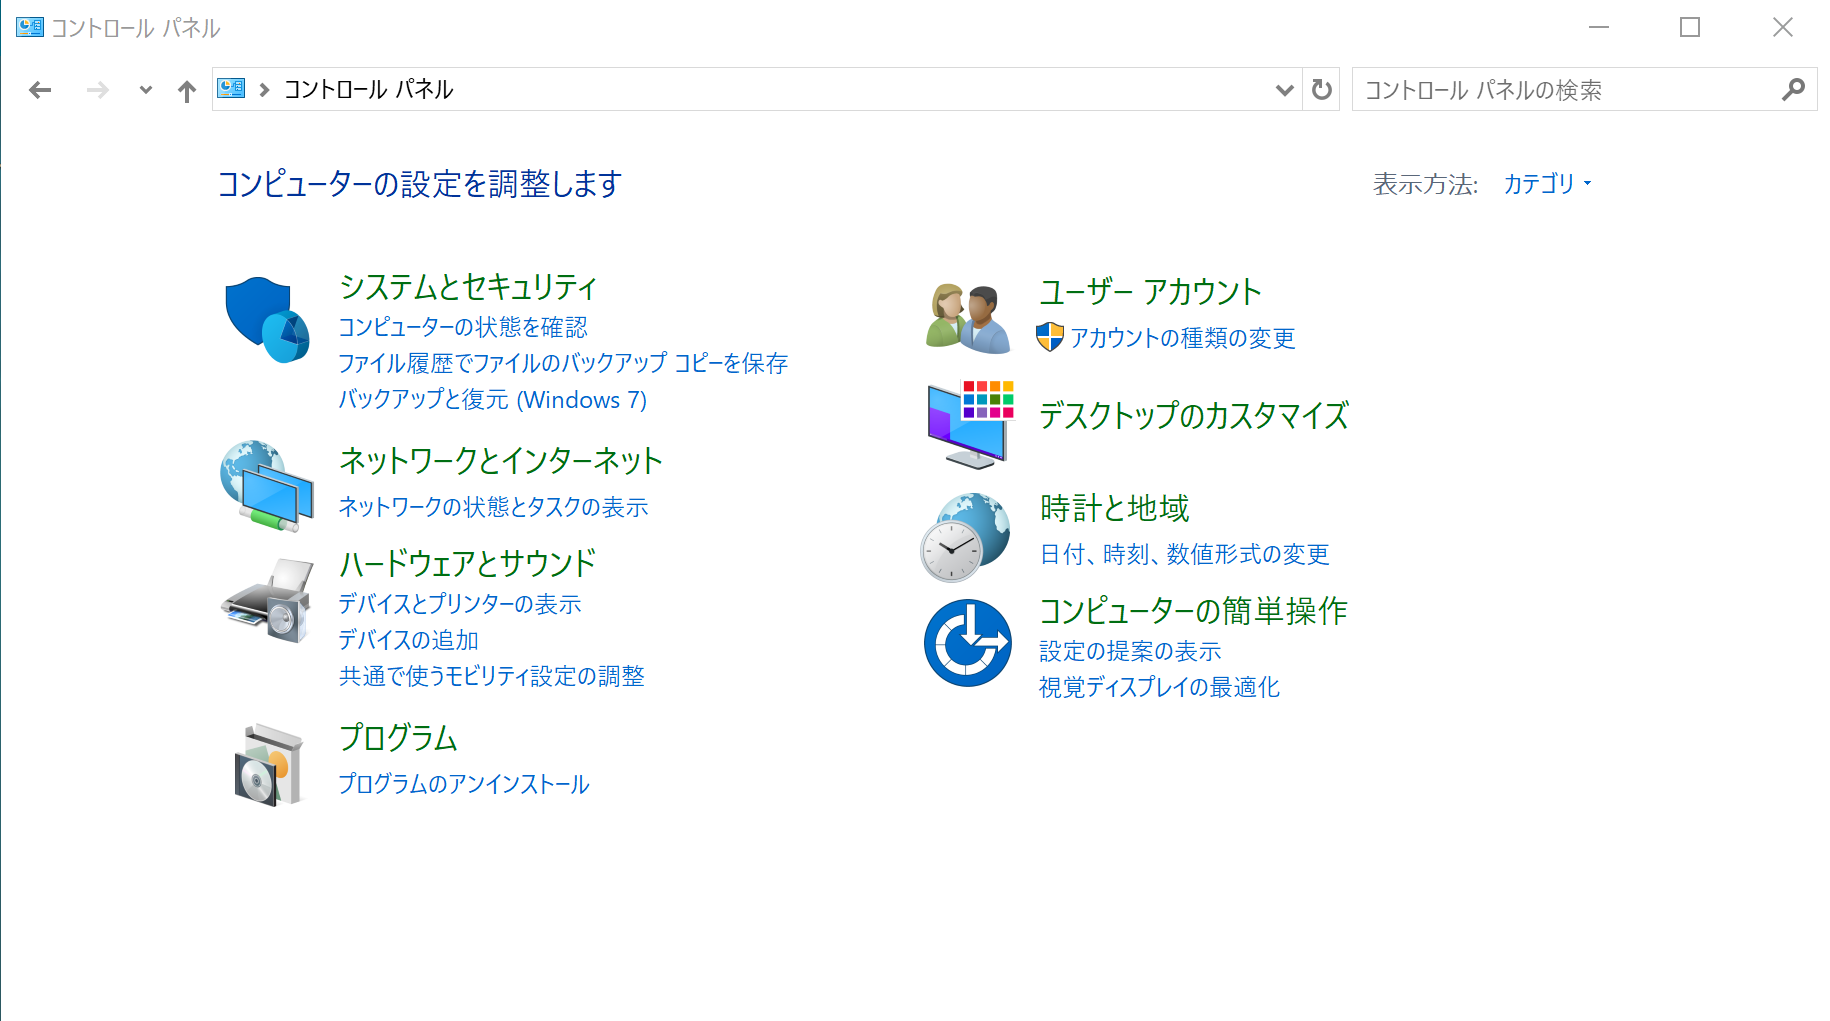Open アカウントの種類の変更 link

[1182, 338]
